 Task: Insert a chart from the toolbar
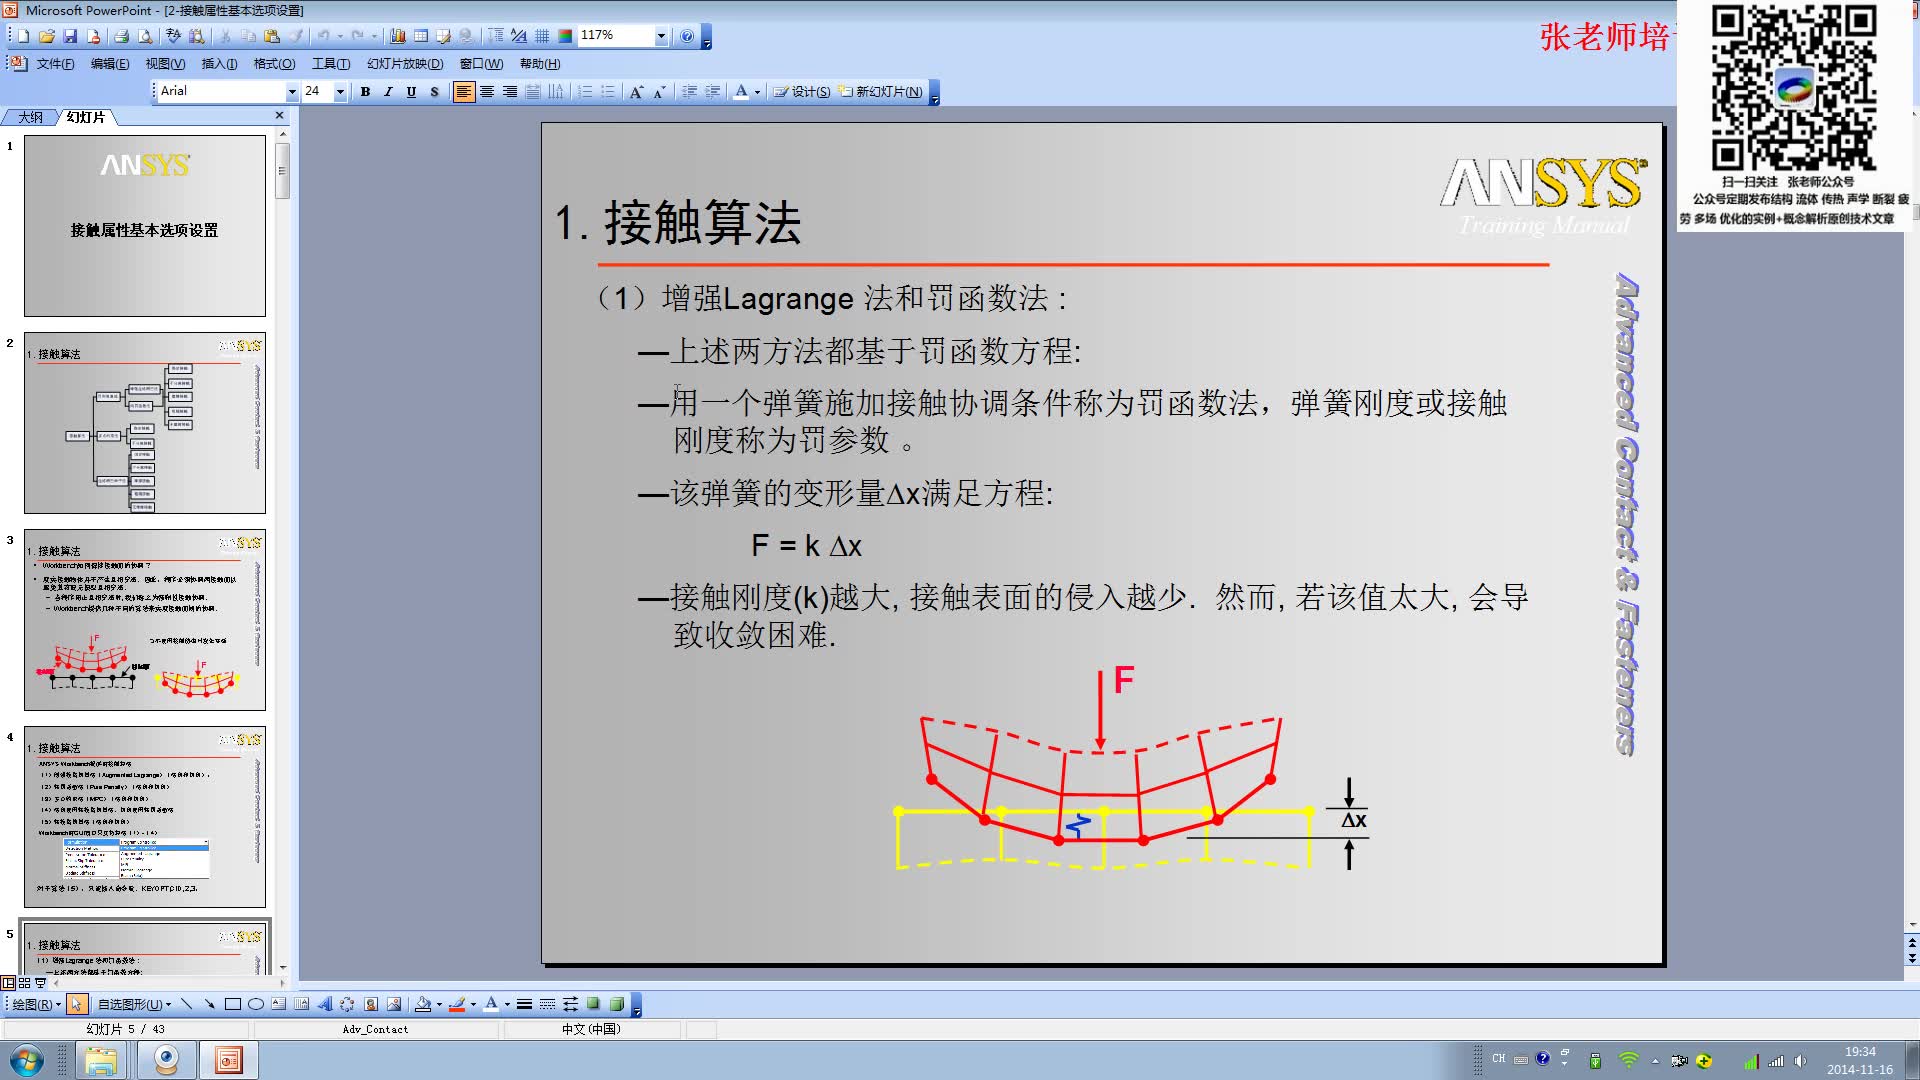click(397, 37)
